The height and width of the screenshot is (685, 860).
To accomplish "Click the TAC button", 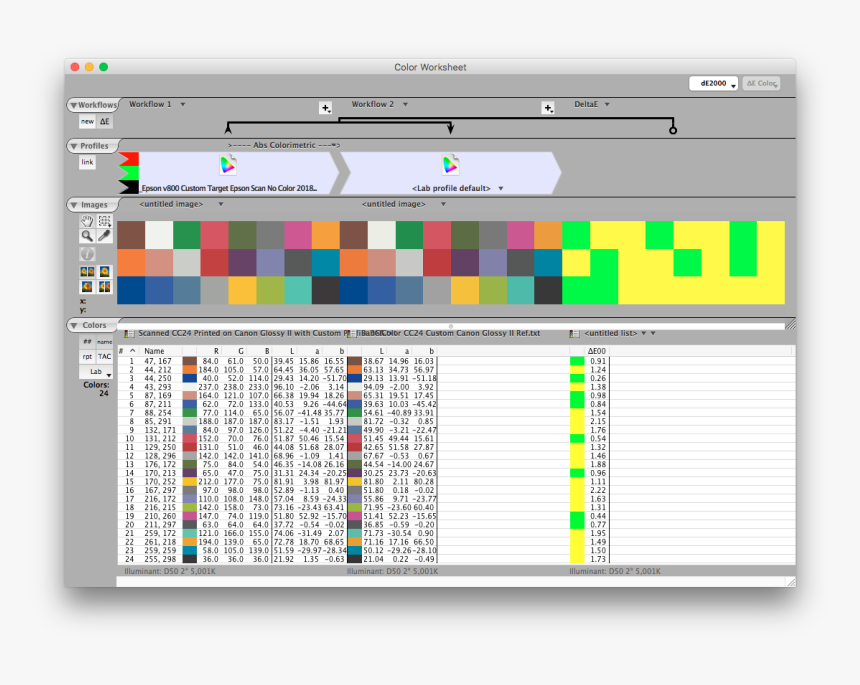I will (x=104, y=356).
